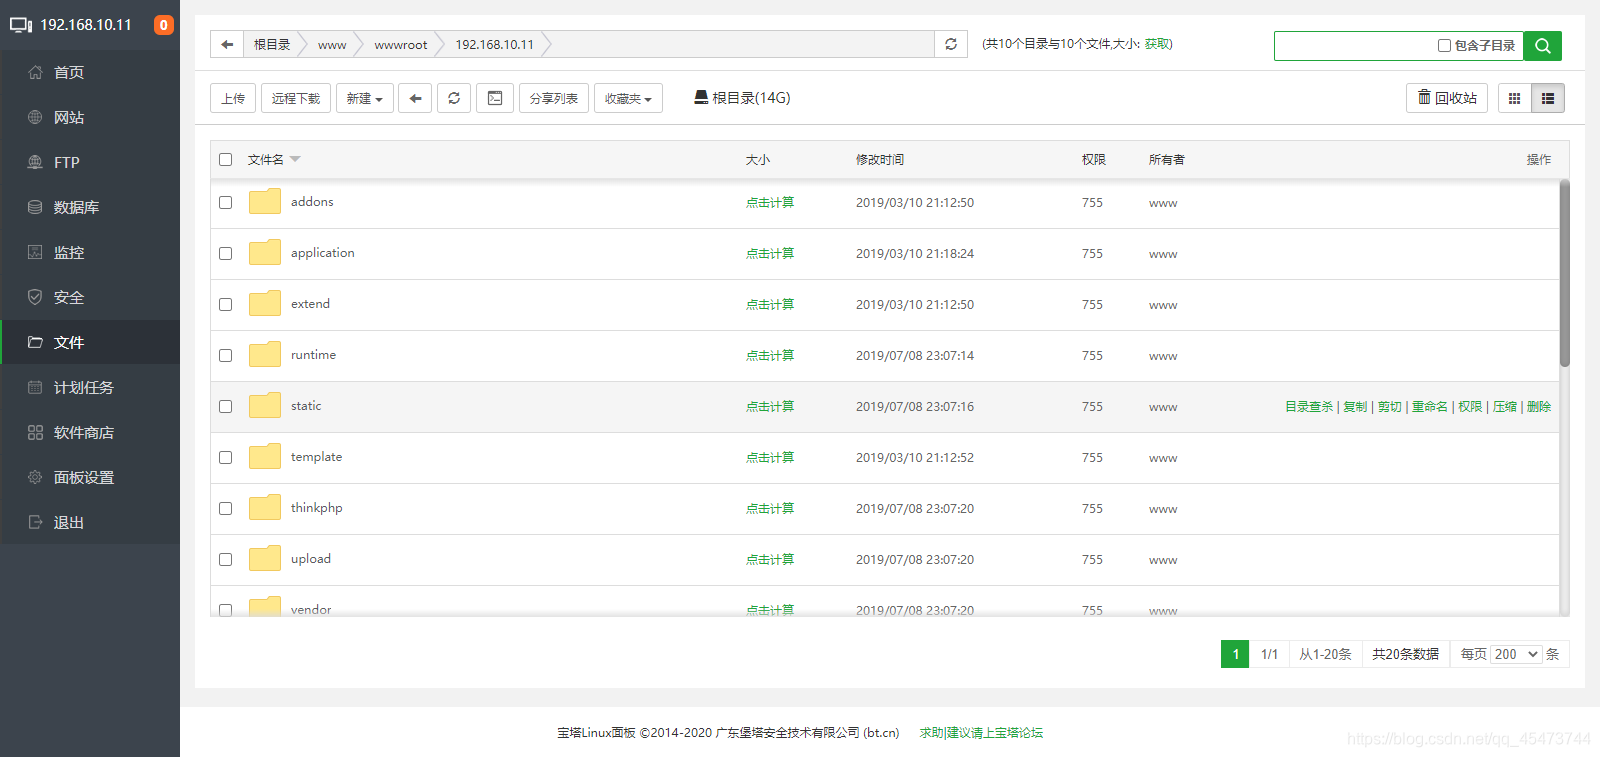Click the notification badge showing 0

click(163, 25)
